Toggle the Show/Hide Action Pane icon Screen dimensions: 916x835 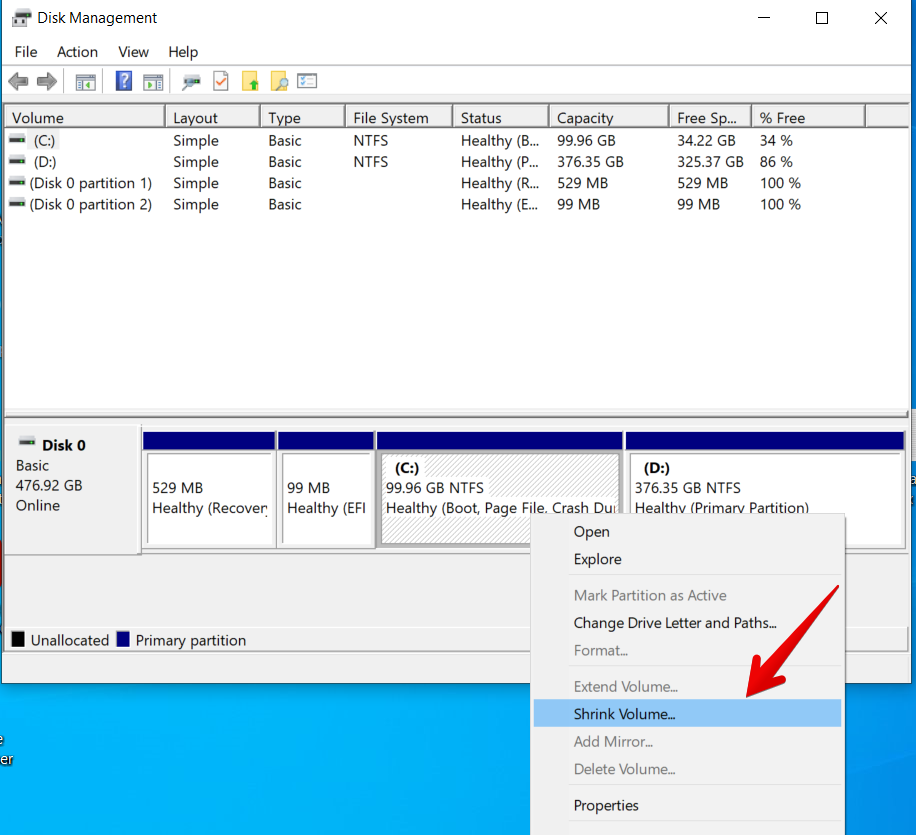pyautogui.click(x=153, y=82)
